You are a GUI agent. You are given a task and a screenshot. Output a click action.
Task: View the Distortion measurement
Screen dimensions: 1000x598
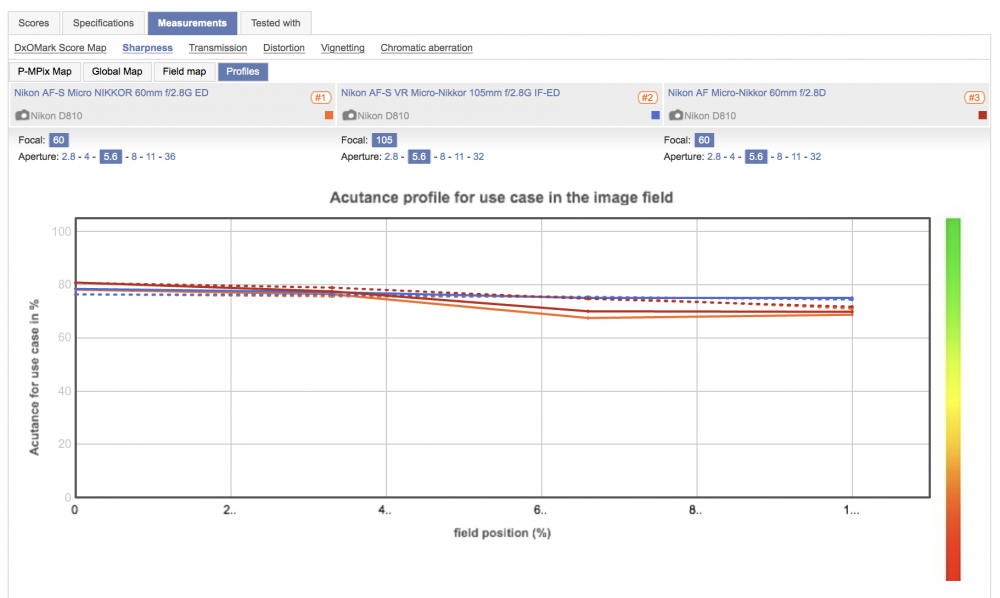(x=284, y=48)
